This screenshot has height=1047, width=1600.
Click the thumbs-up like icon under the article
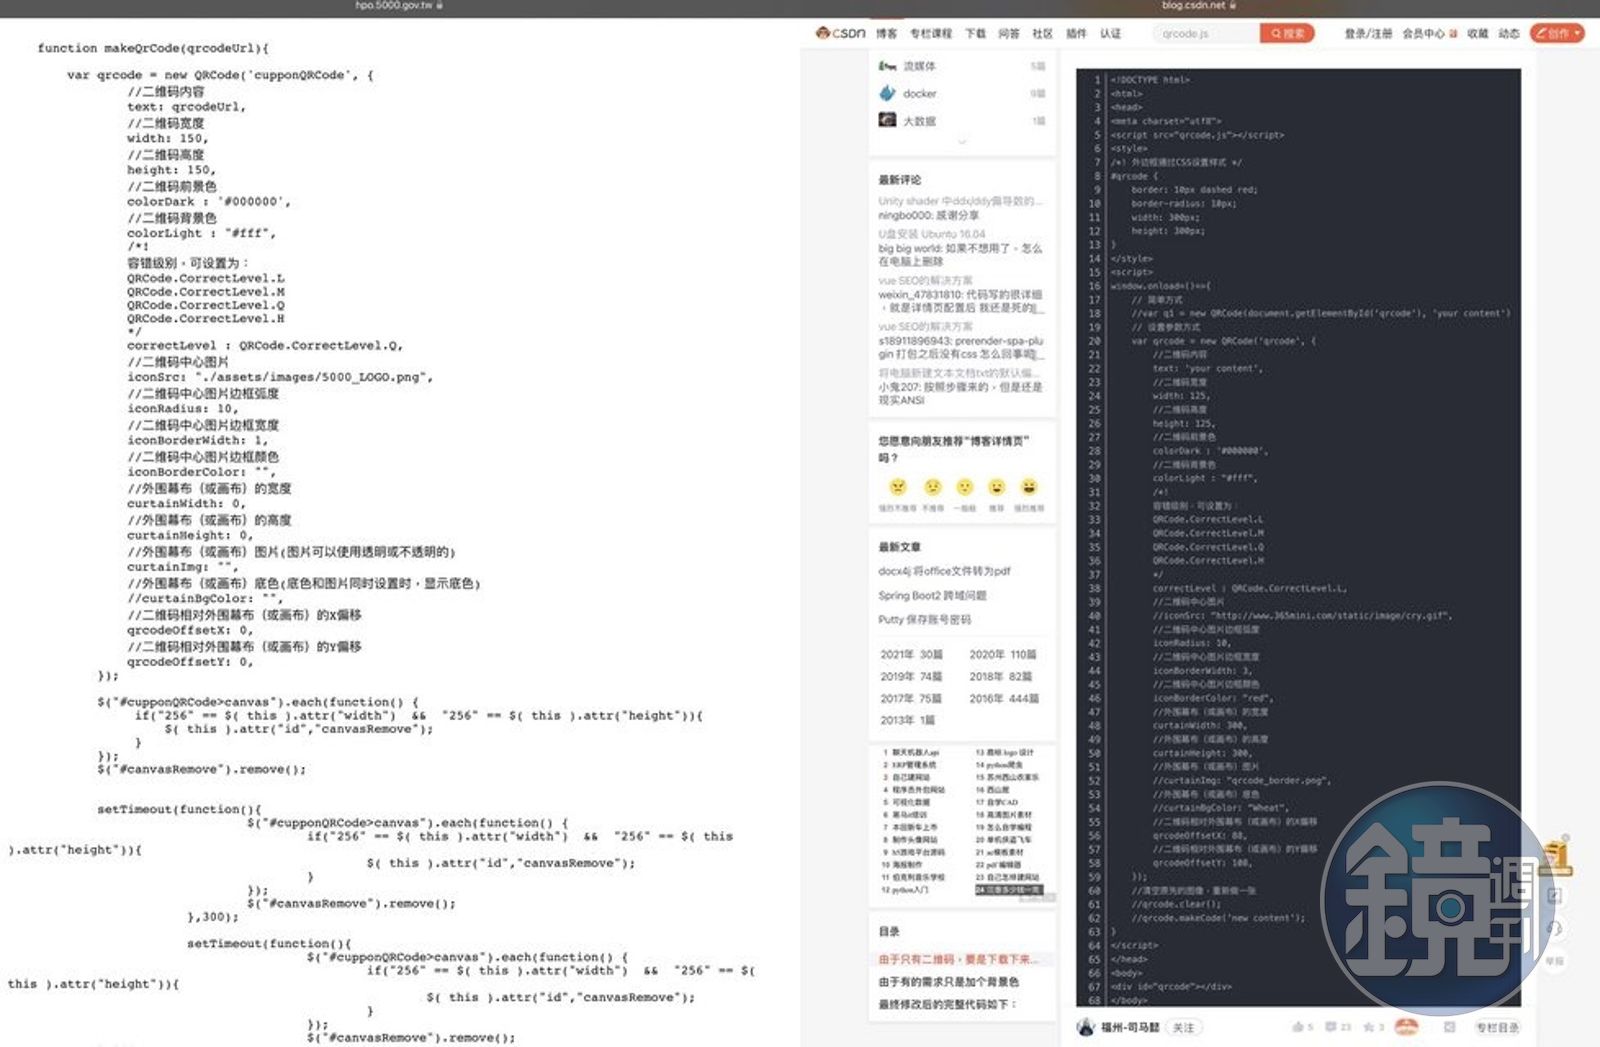1298,1027
